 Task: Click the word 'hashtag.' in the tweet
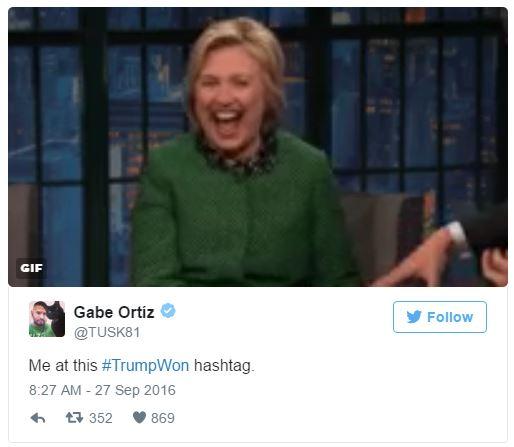(x=224, y=366)
